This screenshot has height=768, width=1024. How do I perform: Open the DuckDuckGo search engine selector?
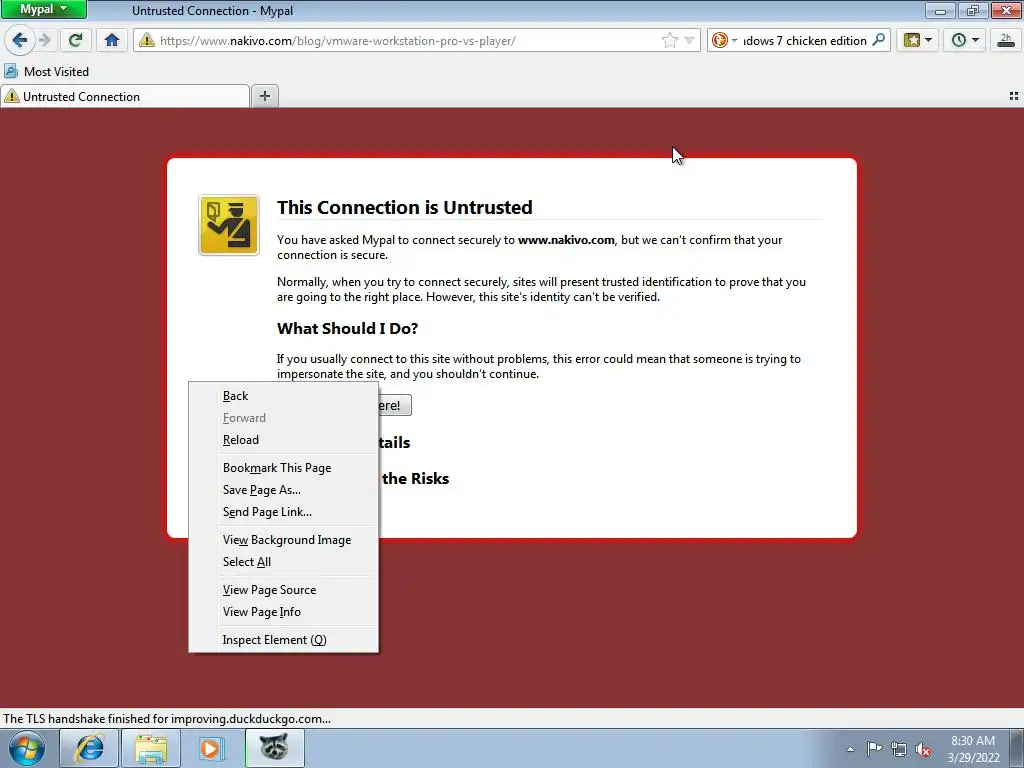[x=724, y=40]
